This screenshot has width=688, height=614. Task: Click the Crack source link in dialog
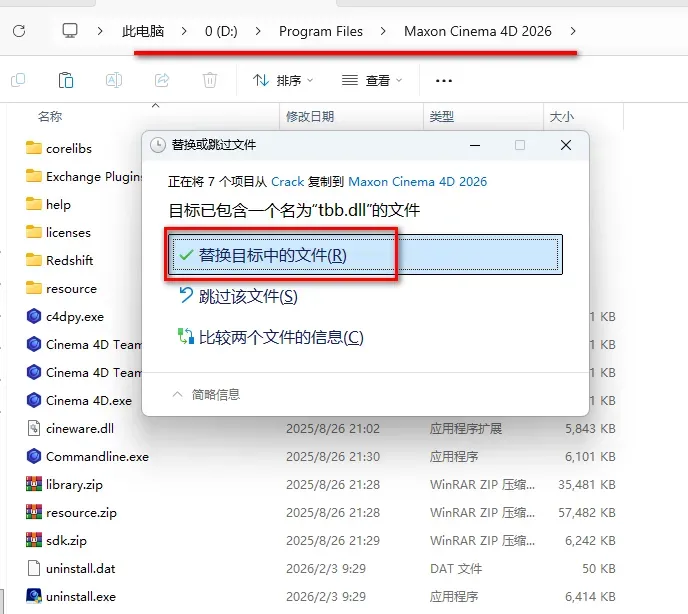[x=287, y=182]
